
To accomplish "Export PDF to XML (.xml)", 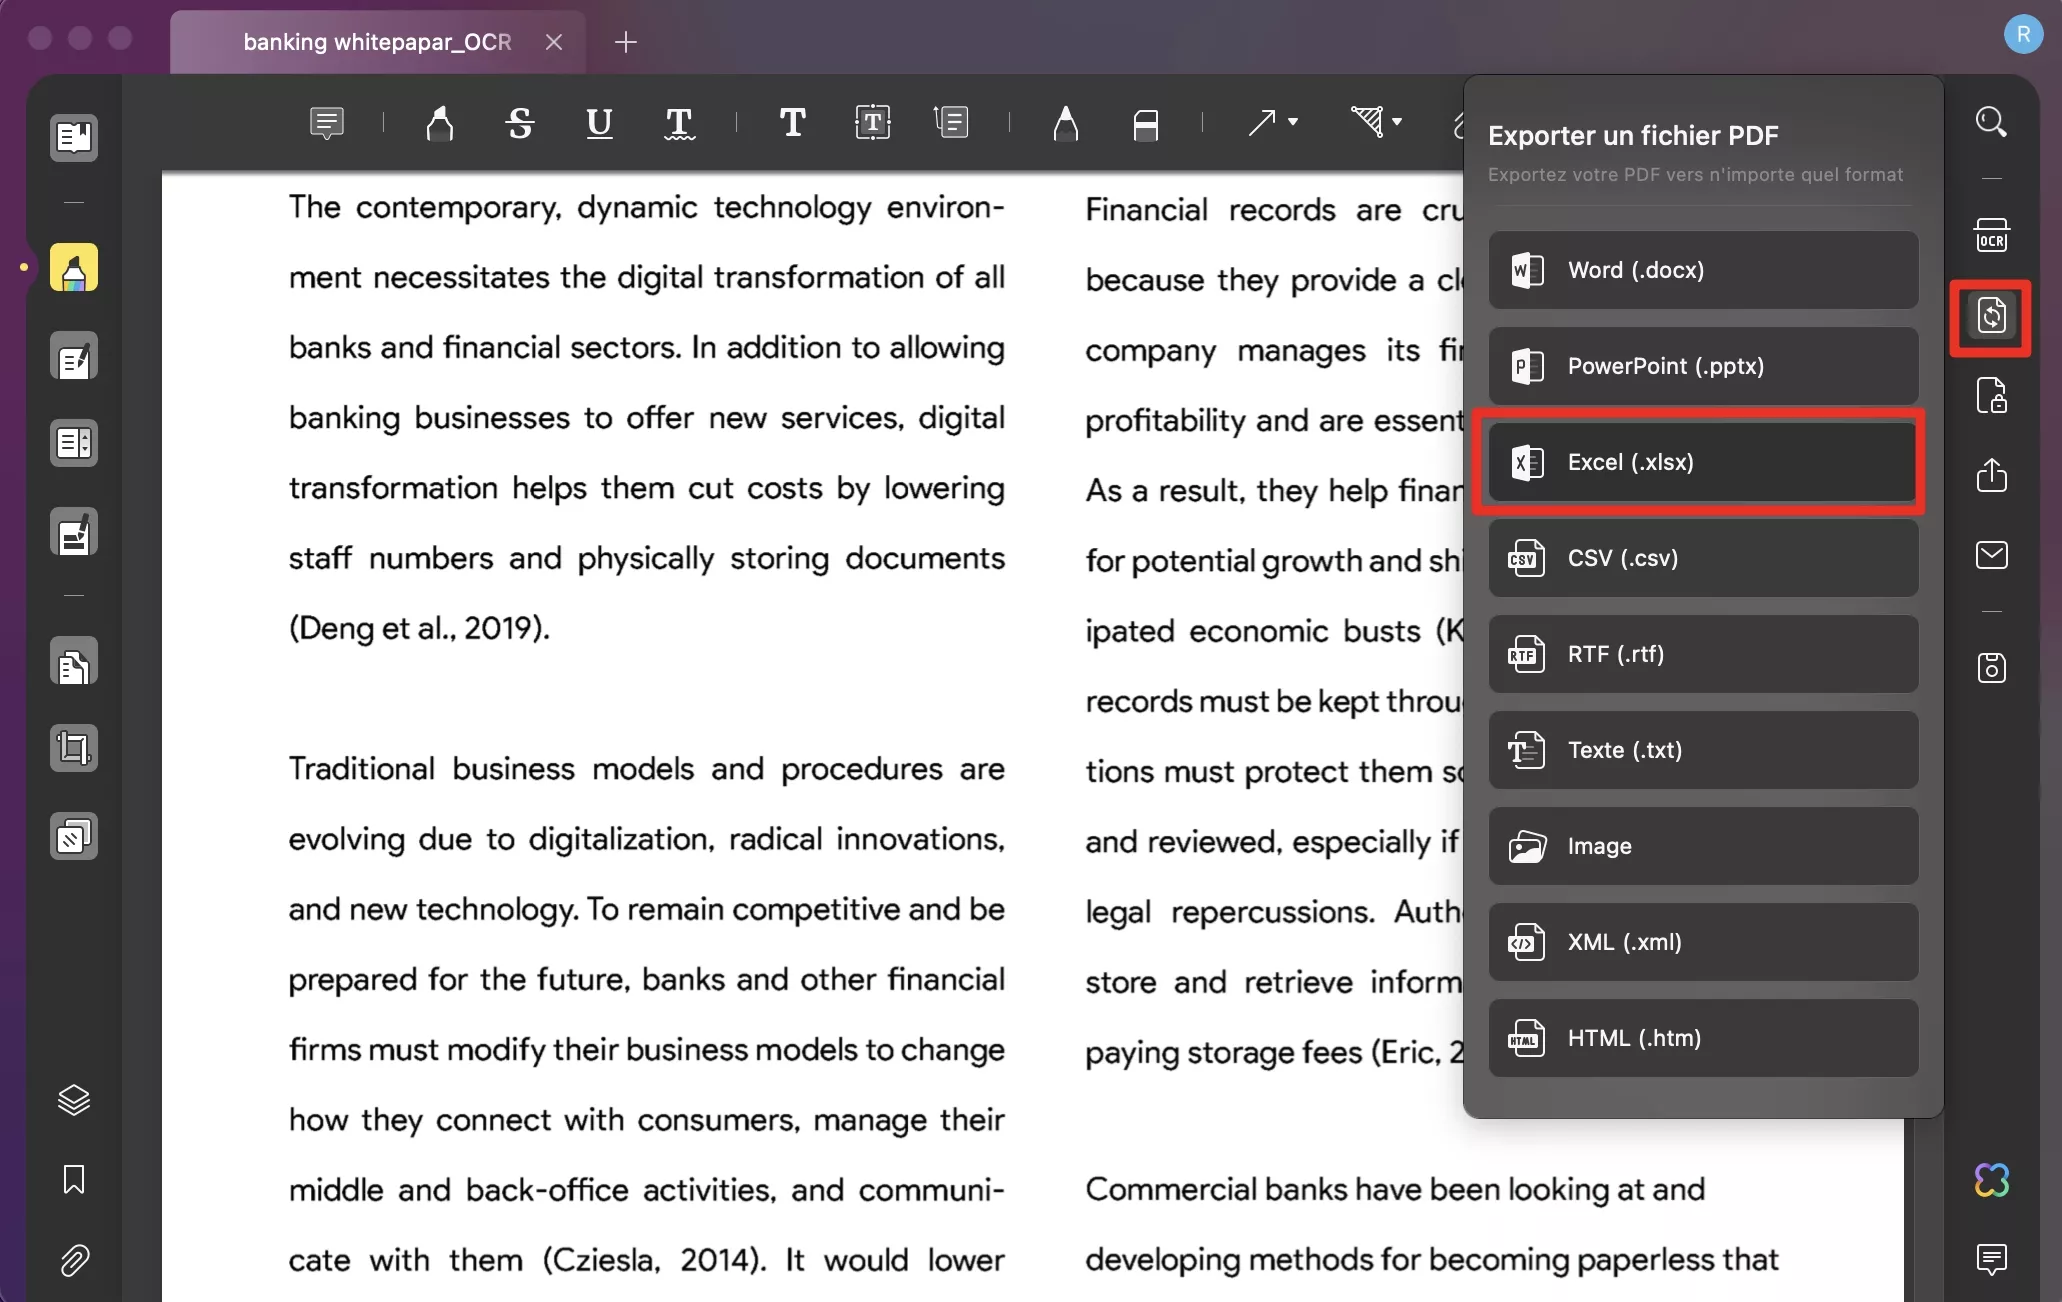I will pyautogui.click(x=1703, y=942).
